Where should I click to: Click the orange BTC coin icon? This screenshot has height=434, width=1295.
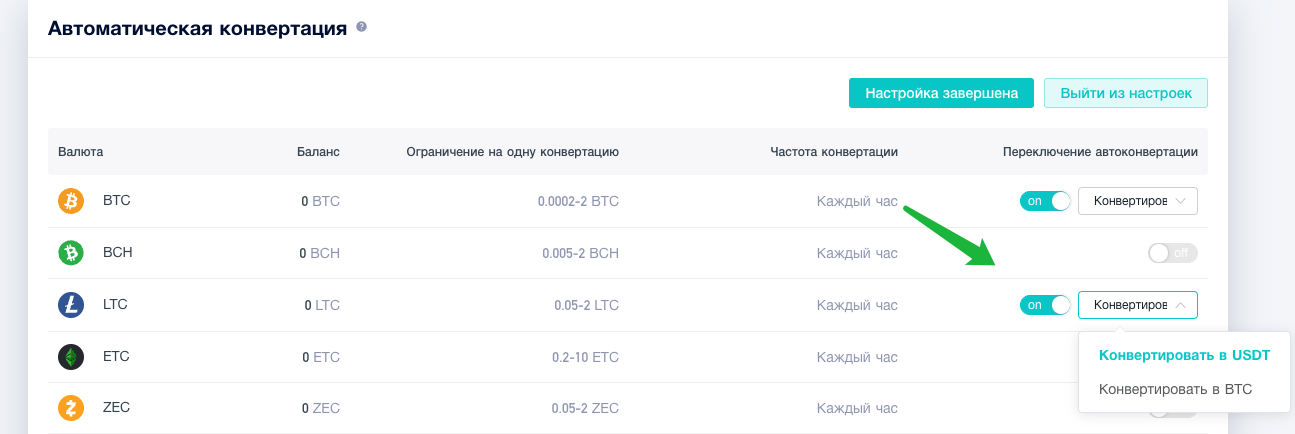[x=71, y=201]
